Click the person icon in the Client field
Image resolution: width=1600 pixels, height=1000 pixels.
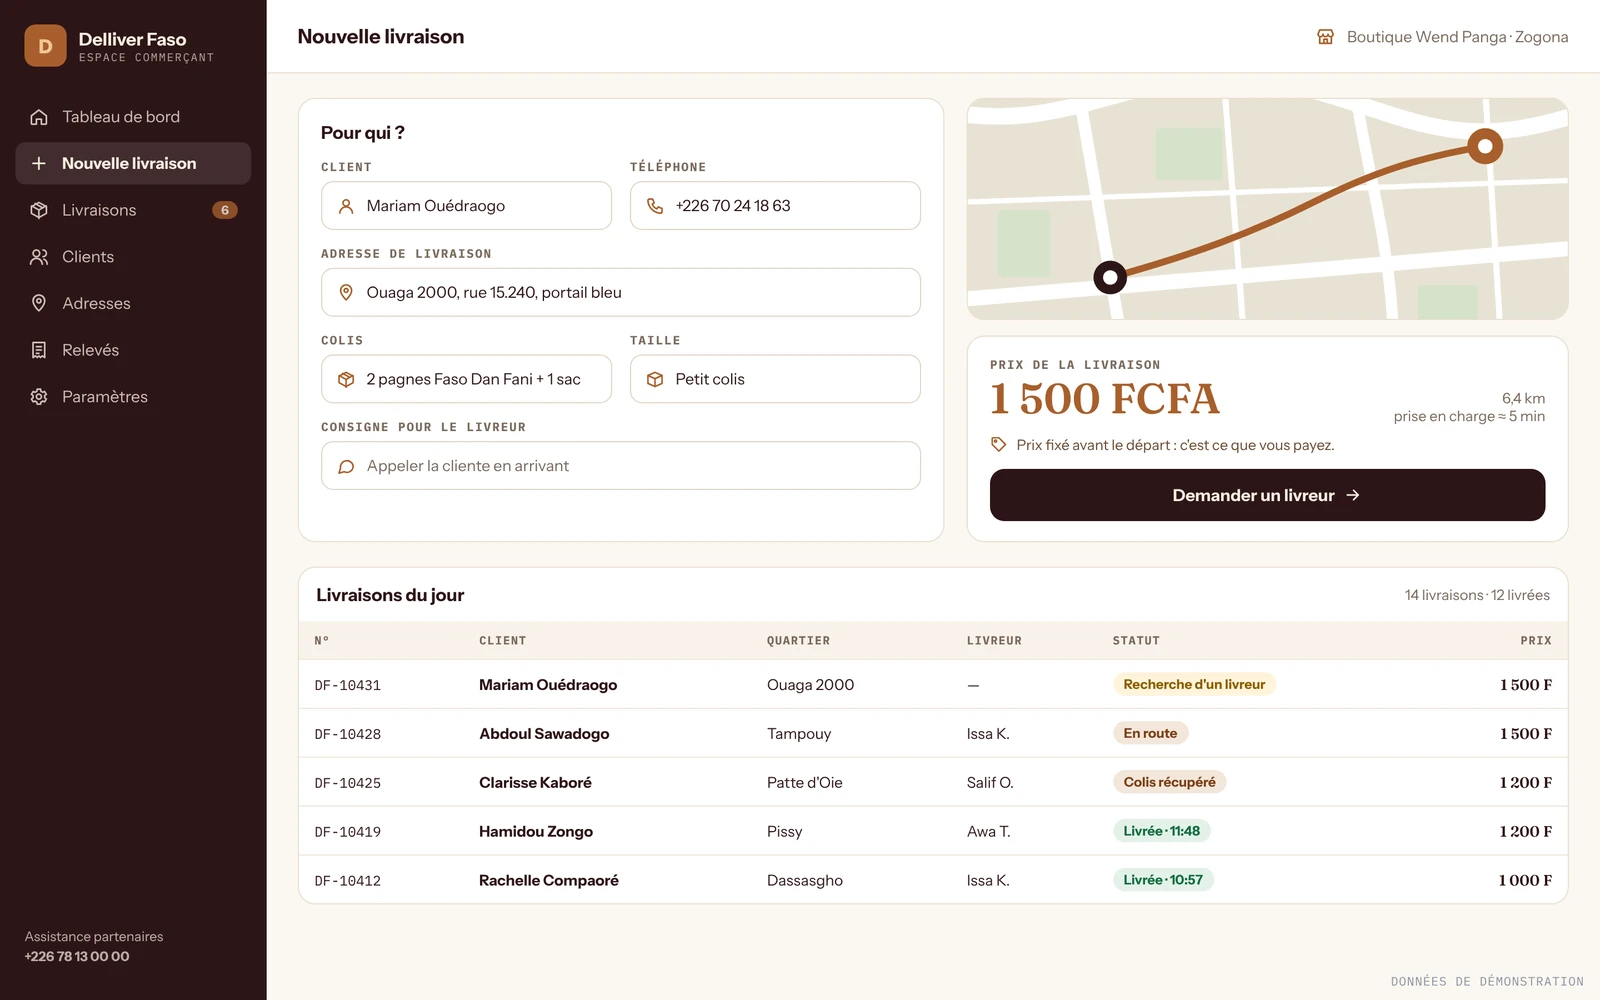coord(346,206)
